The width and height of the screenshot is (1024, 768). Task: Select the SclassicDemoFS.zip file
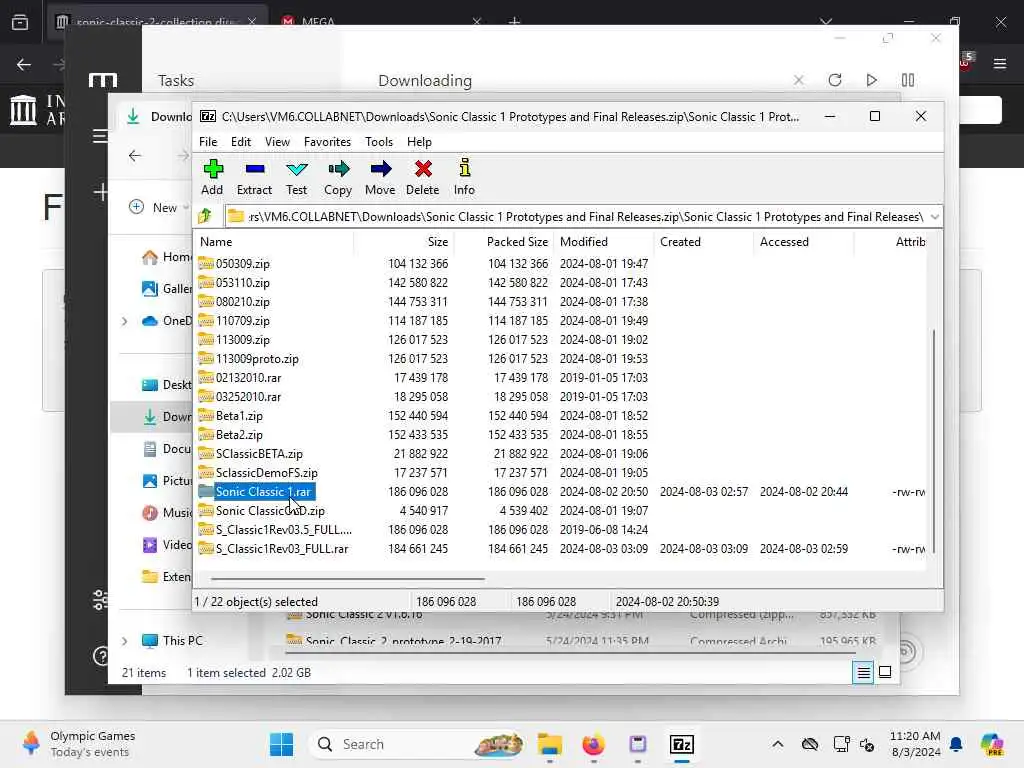[266, 473]
